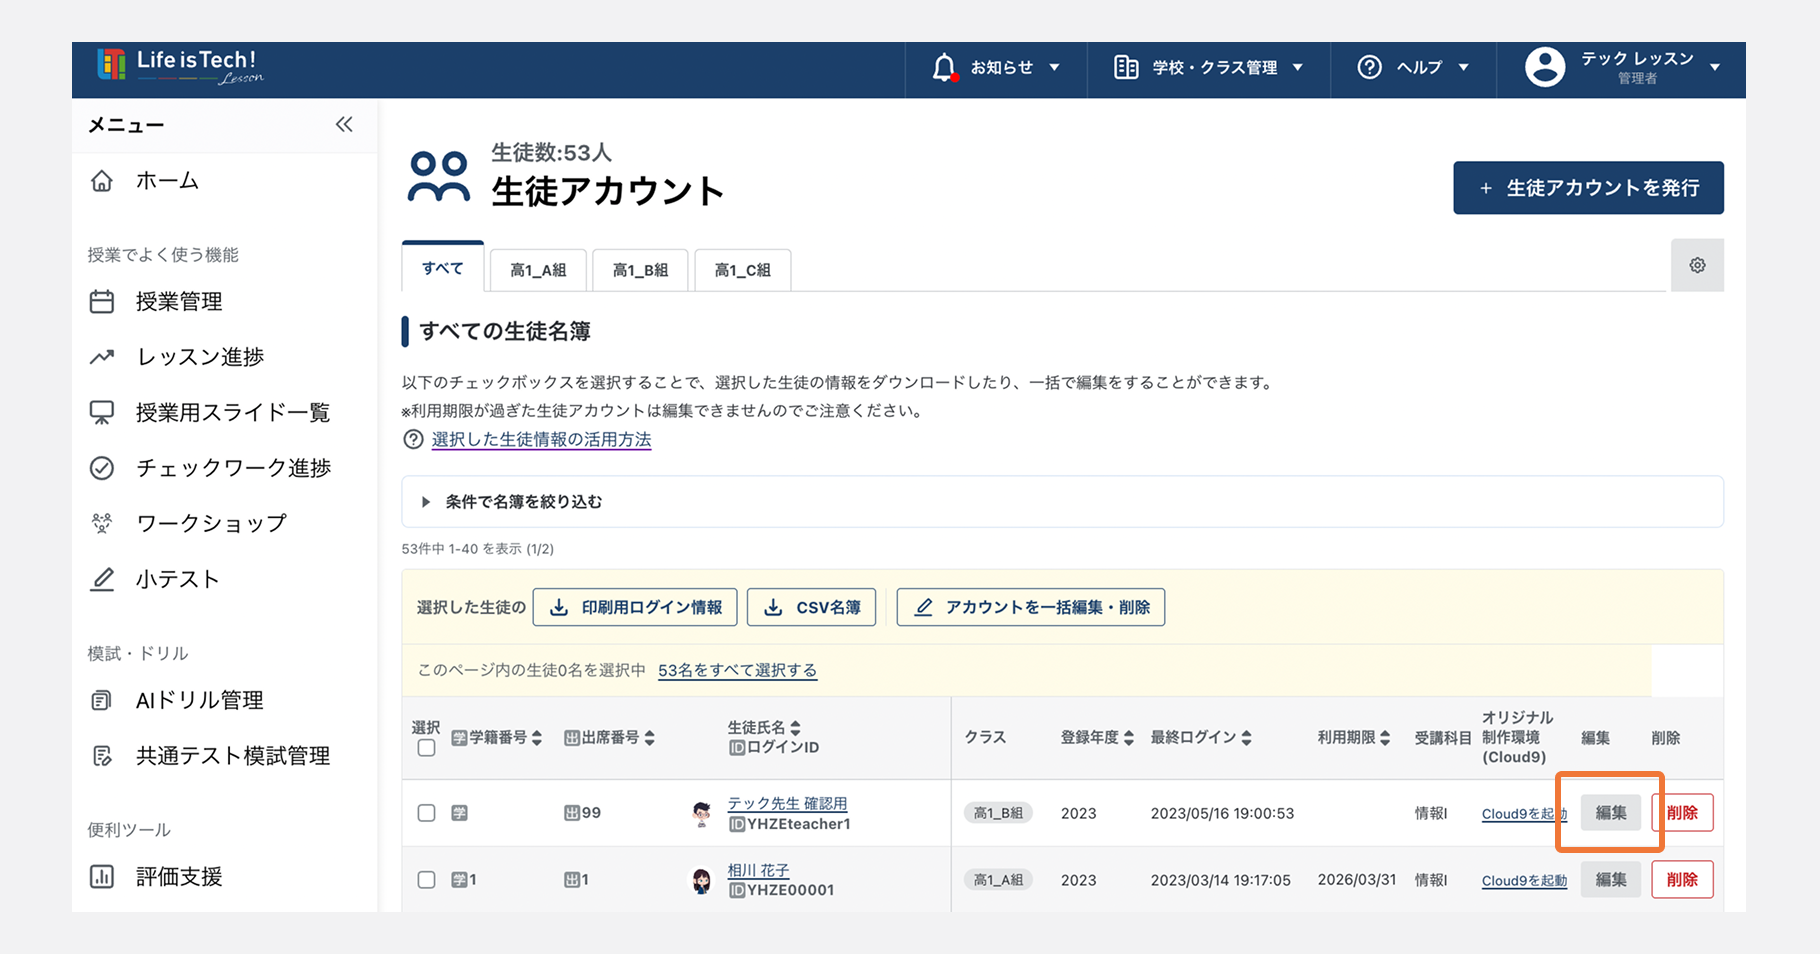Viewport: 1820px width, 954px height.
Task: Select チェックワーク進捗 in the sidebar
Action: click(x=232, y=467)
